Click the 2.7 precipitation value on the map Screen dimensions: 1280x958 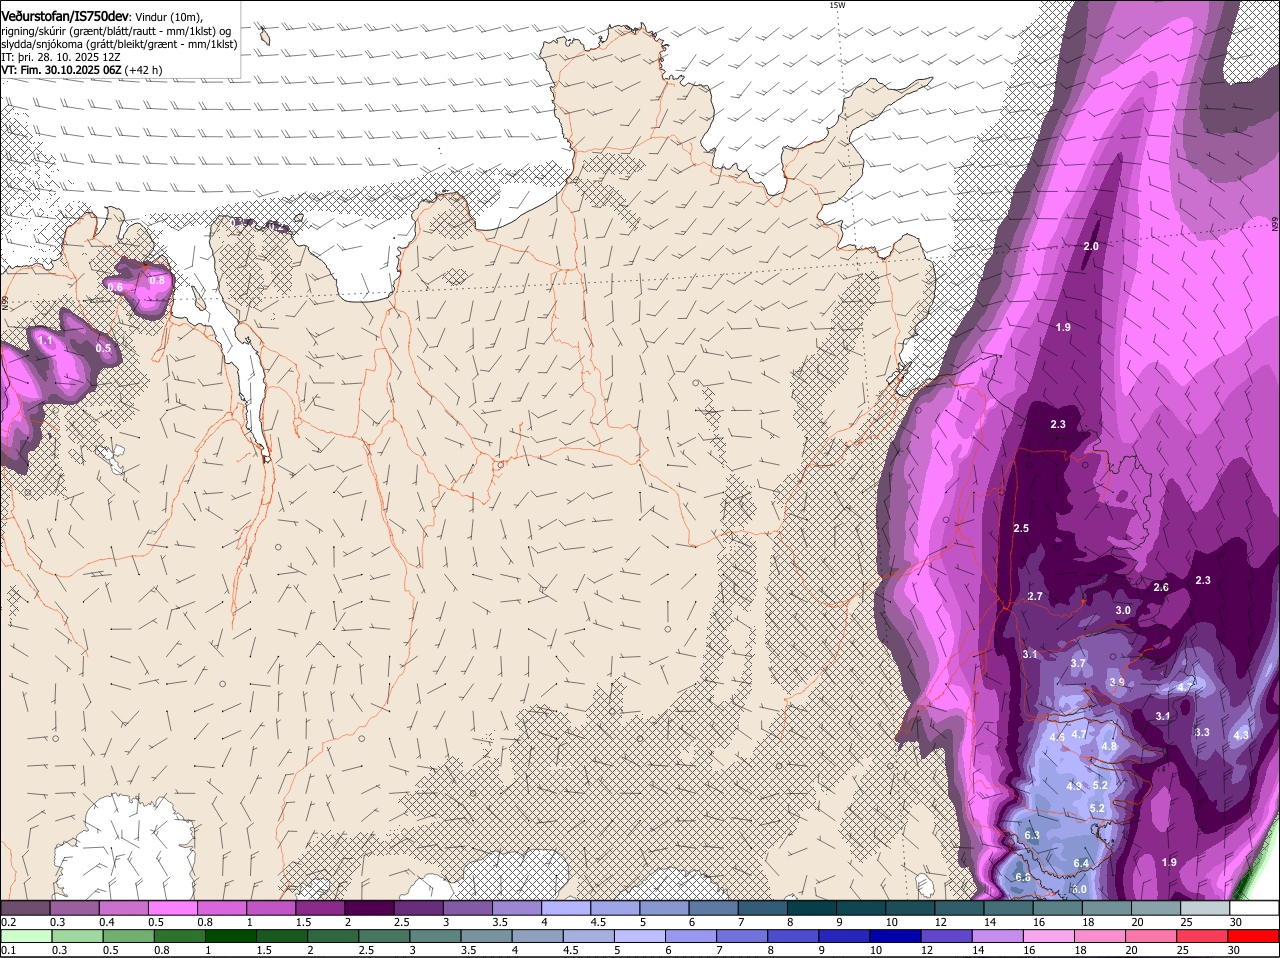1035,596
